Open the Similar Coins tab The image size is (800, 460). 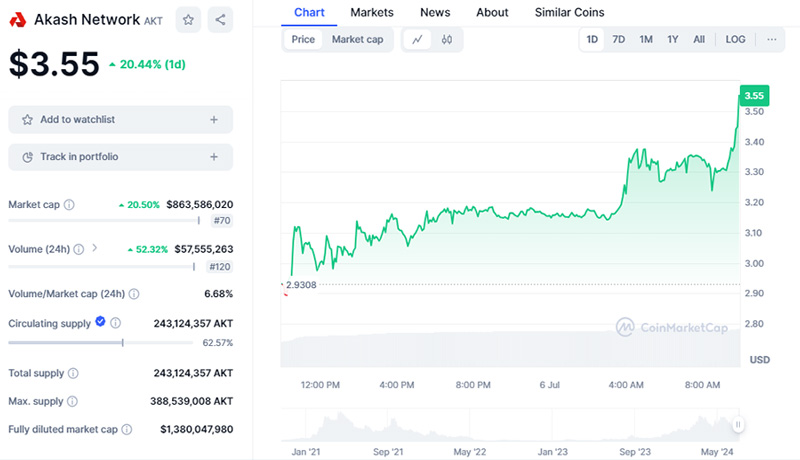[x=568, y=12]
